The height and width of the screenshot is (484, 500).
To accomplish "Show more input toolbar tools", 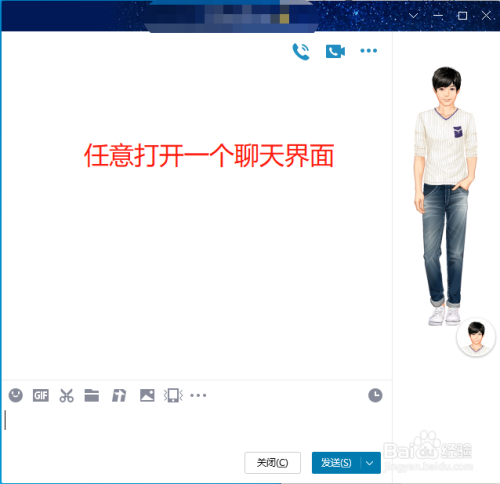I will (198, 396).
